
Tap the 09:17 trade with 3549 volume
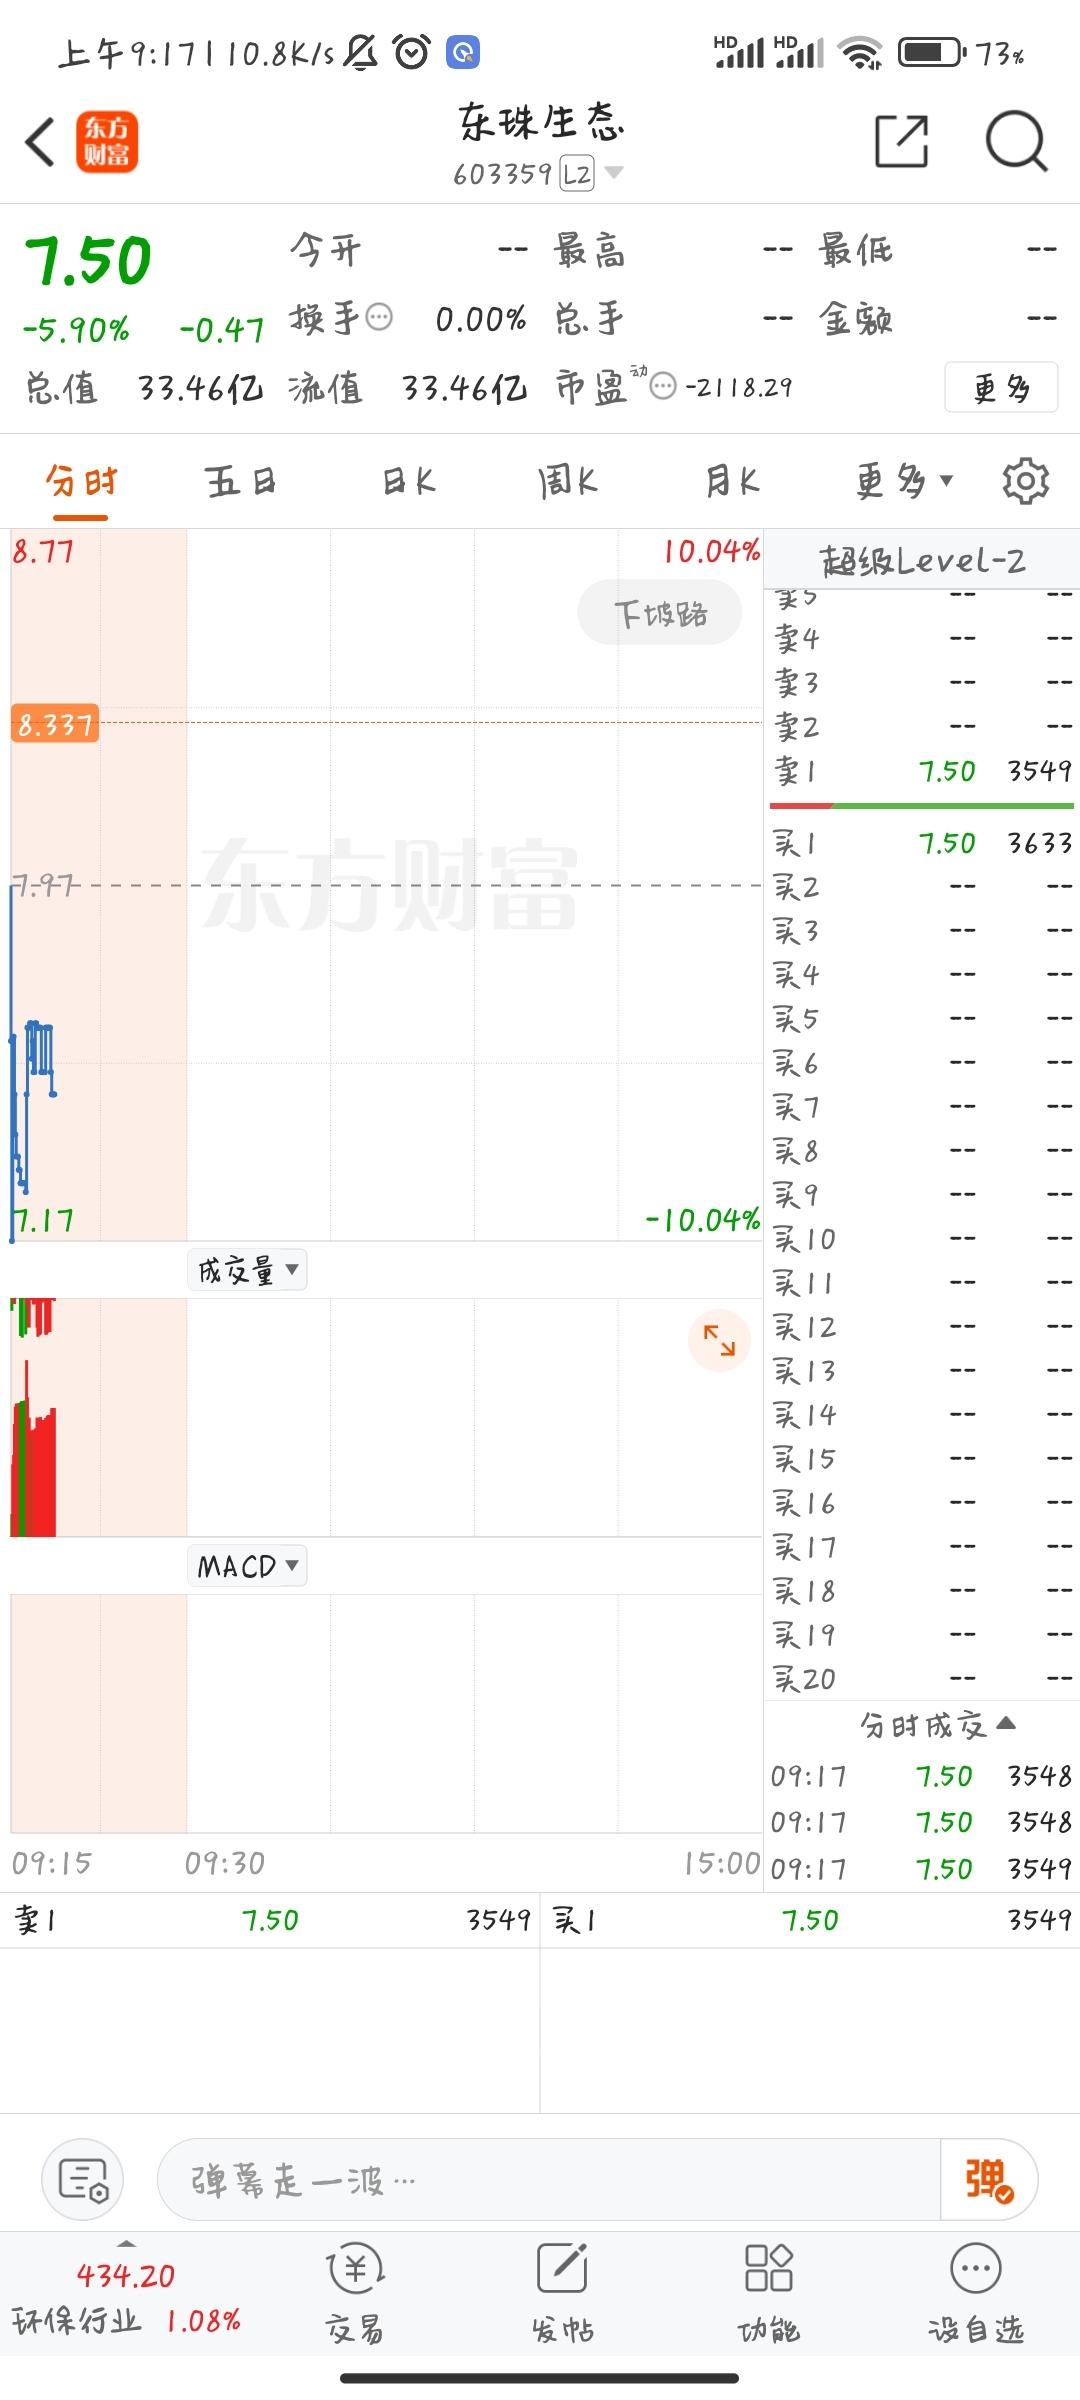pyautogui.click(x=922, y=1868)
